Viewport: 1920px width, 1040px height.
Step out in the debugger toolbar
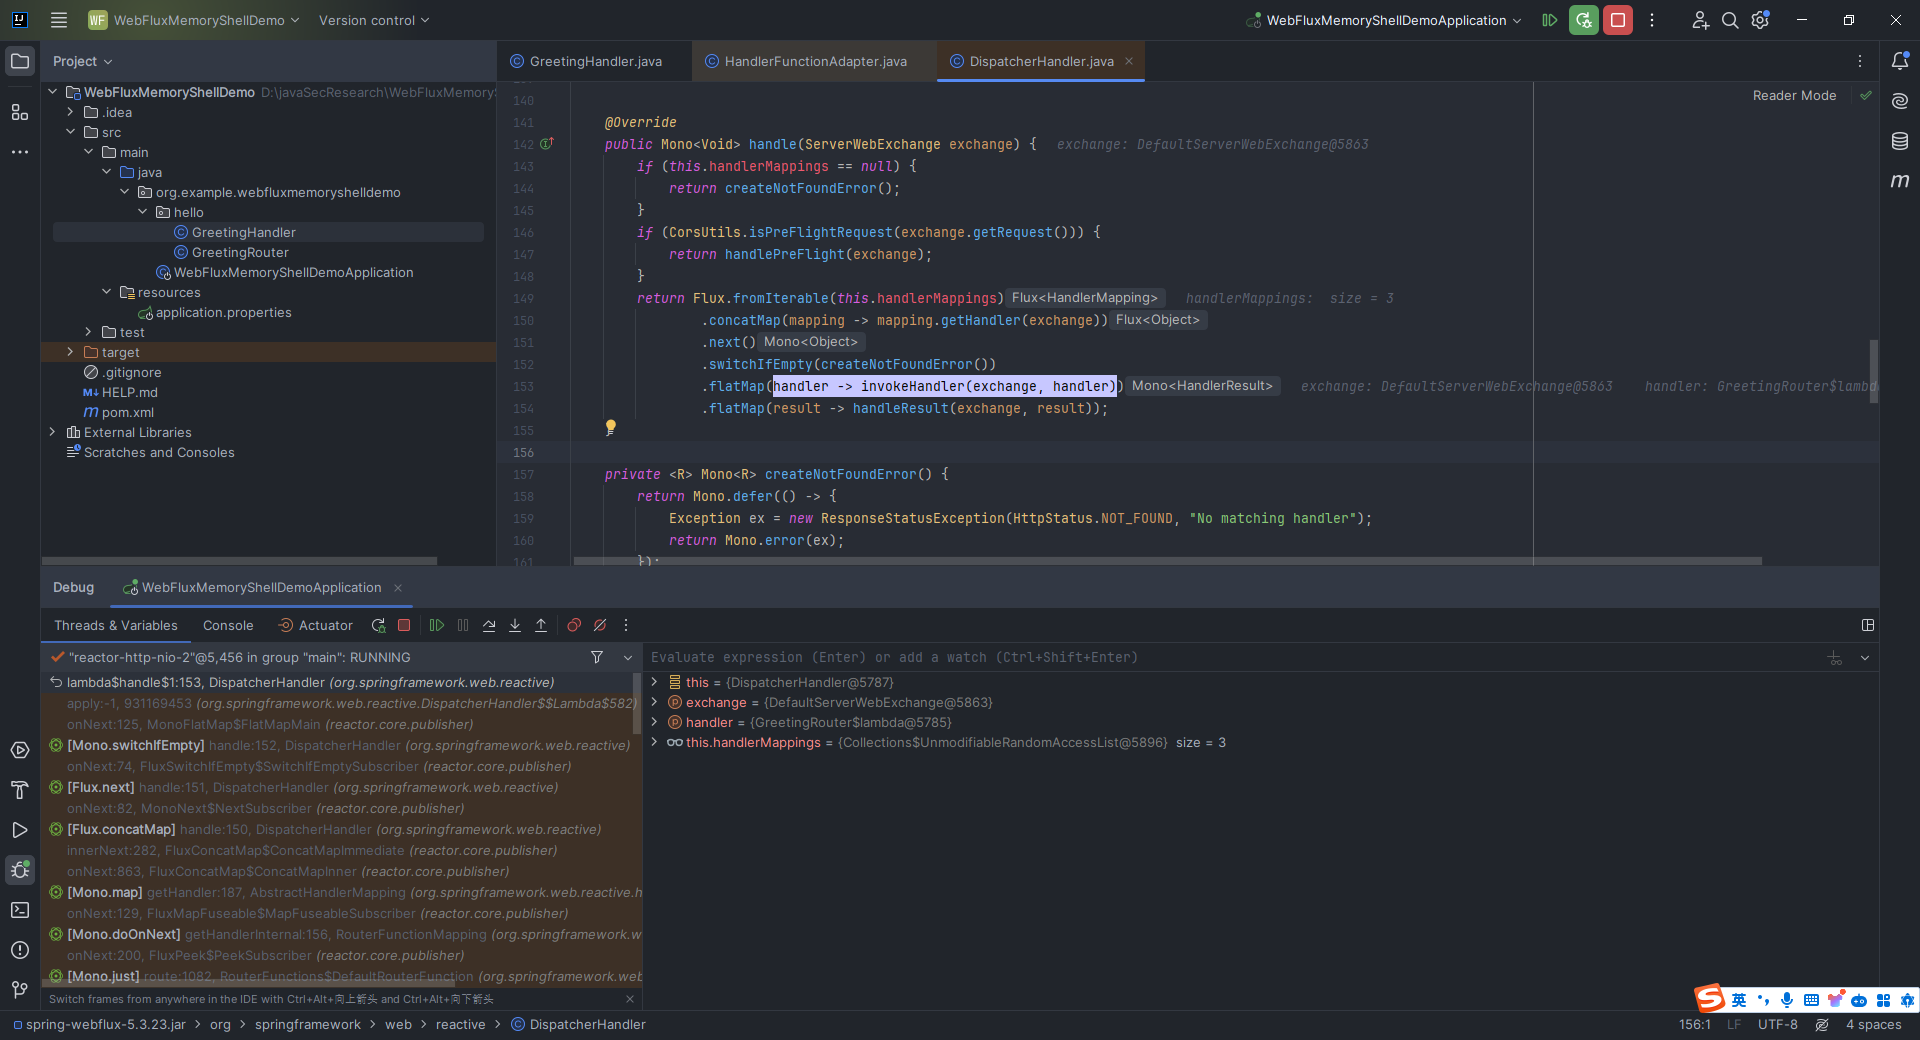pos(541,625)
